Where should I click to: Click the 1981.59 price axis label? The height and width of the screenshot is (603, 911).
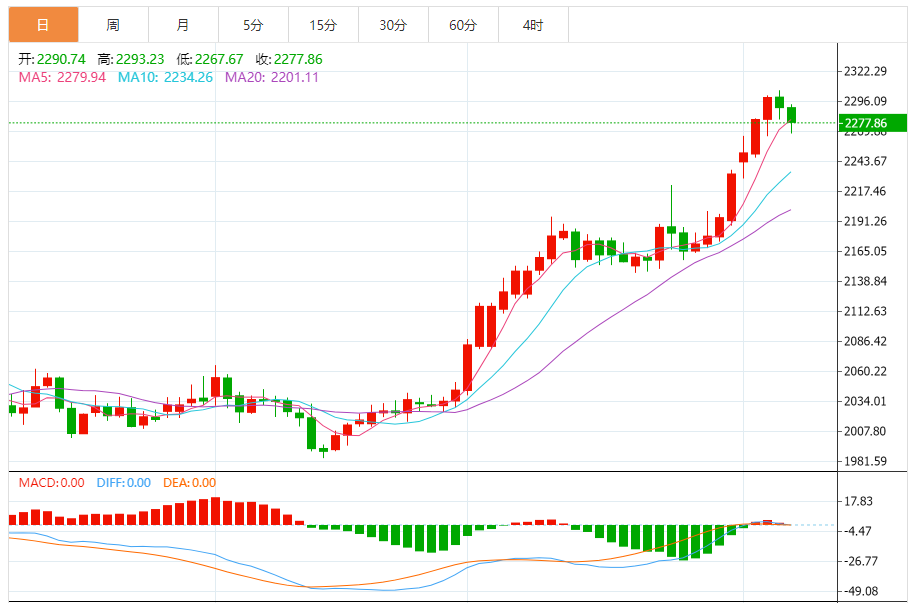click(866, 461)
